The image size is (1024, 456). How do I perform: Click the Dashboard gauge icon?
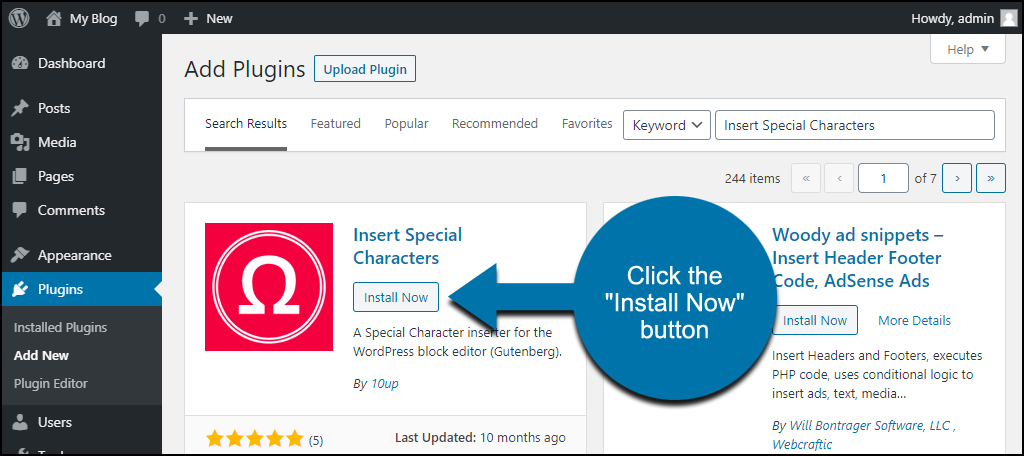pyautogui.click(x=20, y=63)
